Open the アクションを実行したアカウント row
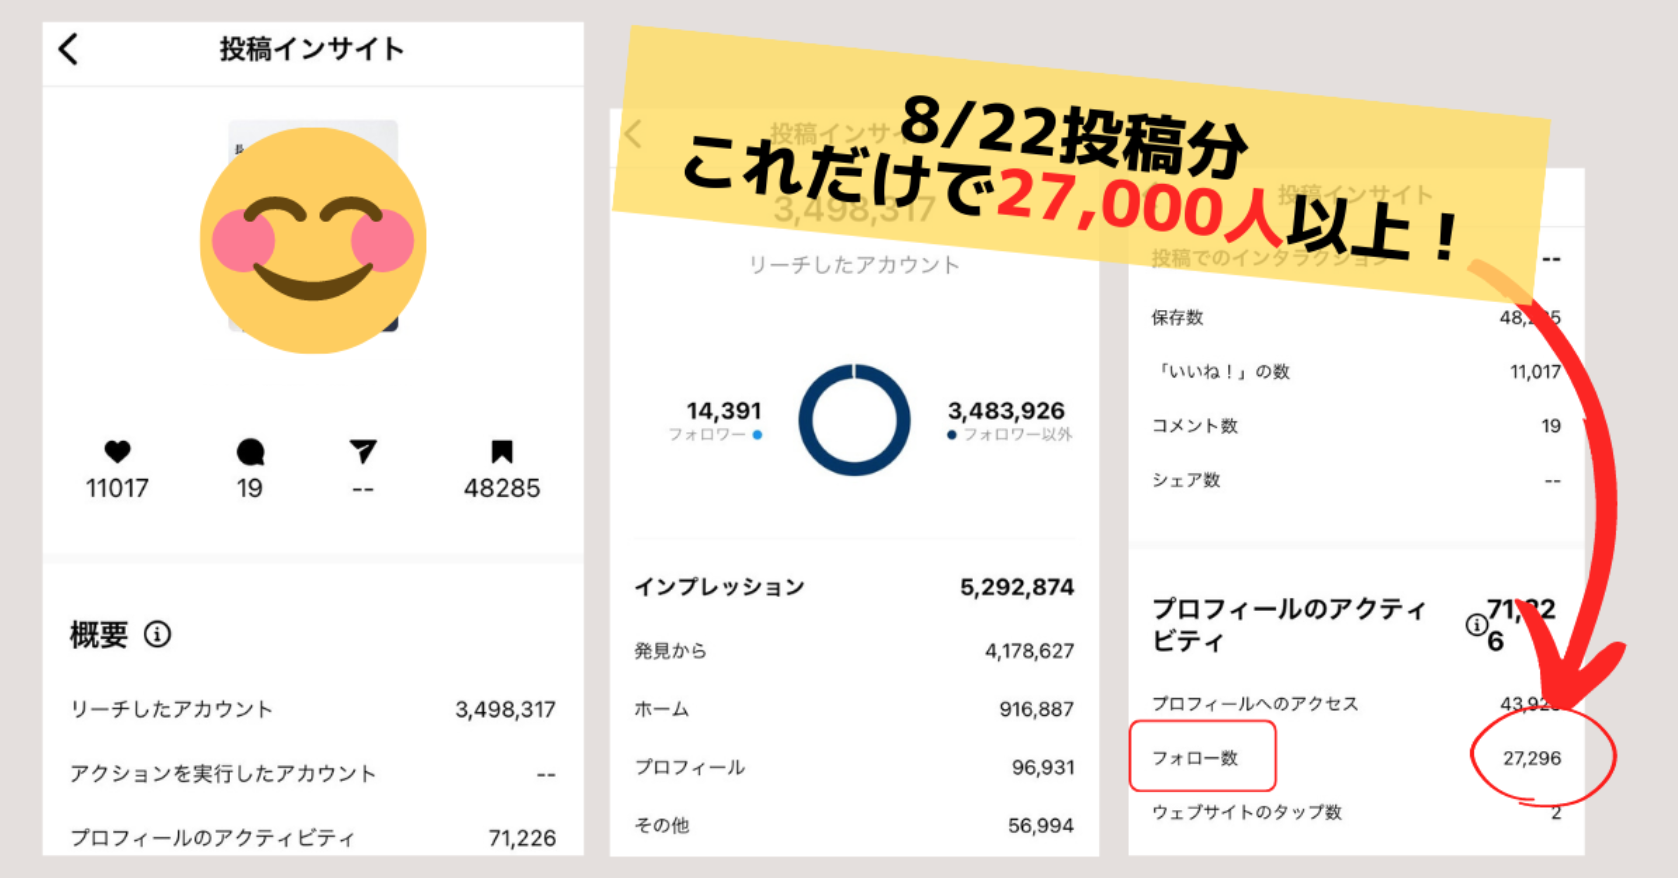The image size is (1678, 878). (313, 774)
